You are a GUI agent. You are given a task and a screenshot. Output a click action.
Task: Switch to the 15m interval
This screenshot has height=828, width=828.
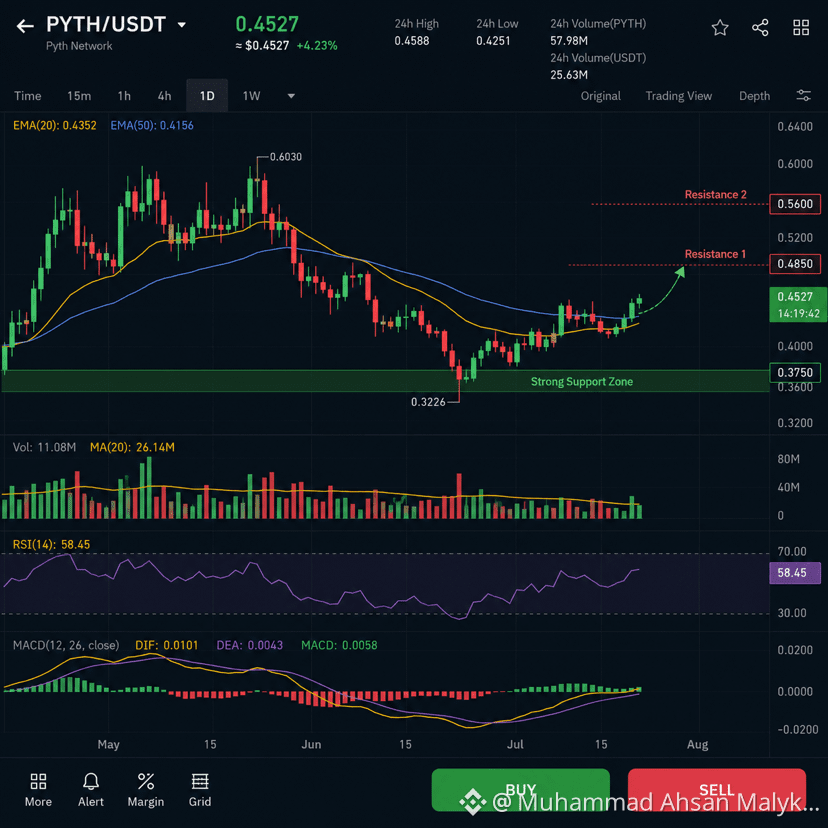point(79,96)
